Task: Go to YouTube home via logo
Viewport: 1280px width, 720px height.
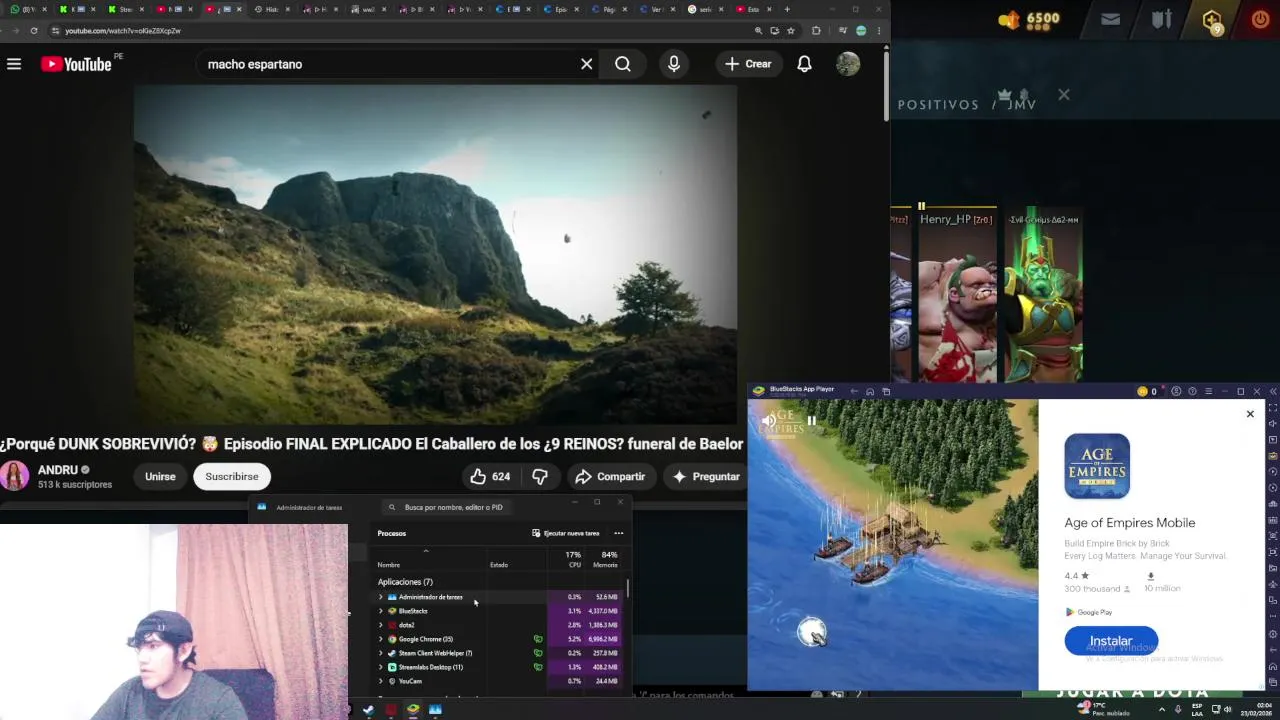Action: click(x=76, y=64)
